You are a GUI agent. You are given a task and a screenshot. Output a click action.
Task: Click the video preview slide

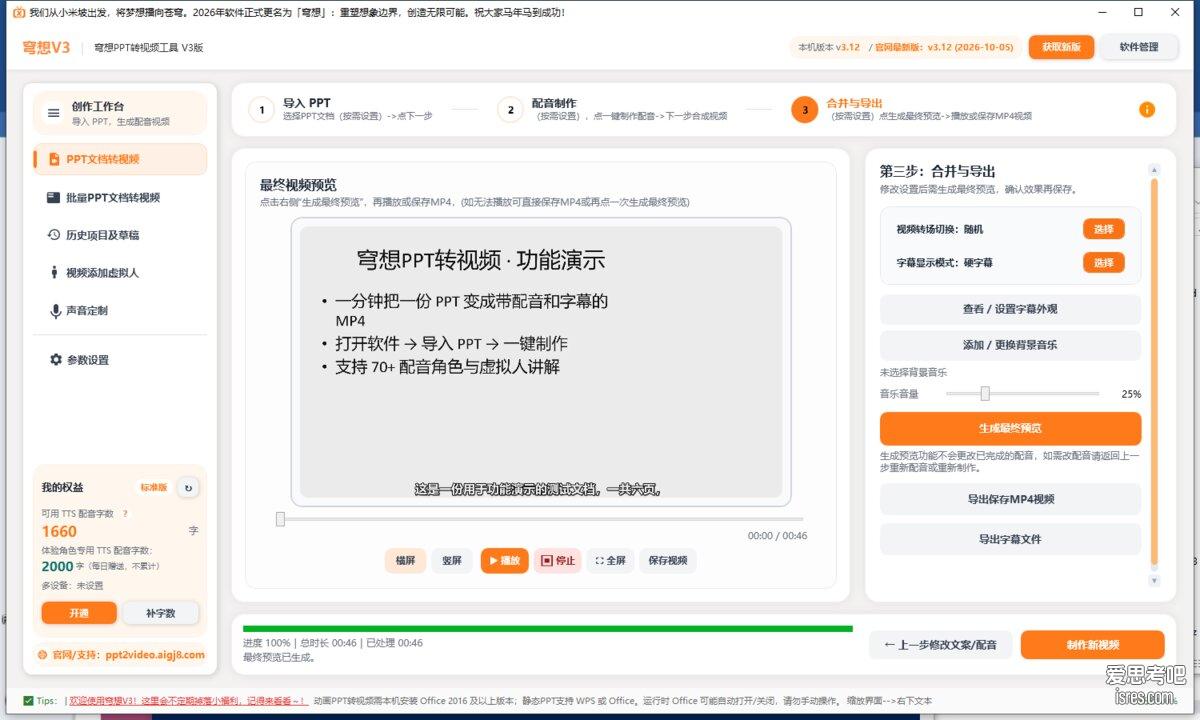pos(541,362)
